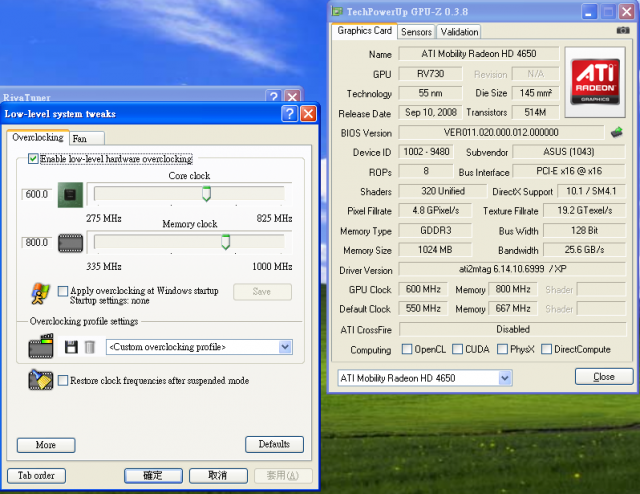Click the ATI Radeon logo
Viewport: 640px width, 494px height.
tap(595, 82)
